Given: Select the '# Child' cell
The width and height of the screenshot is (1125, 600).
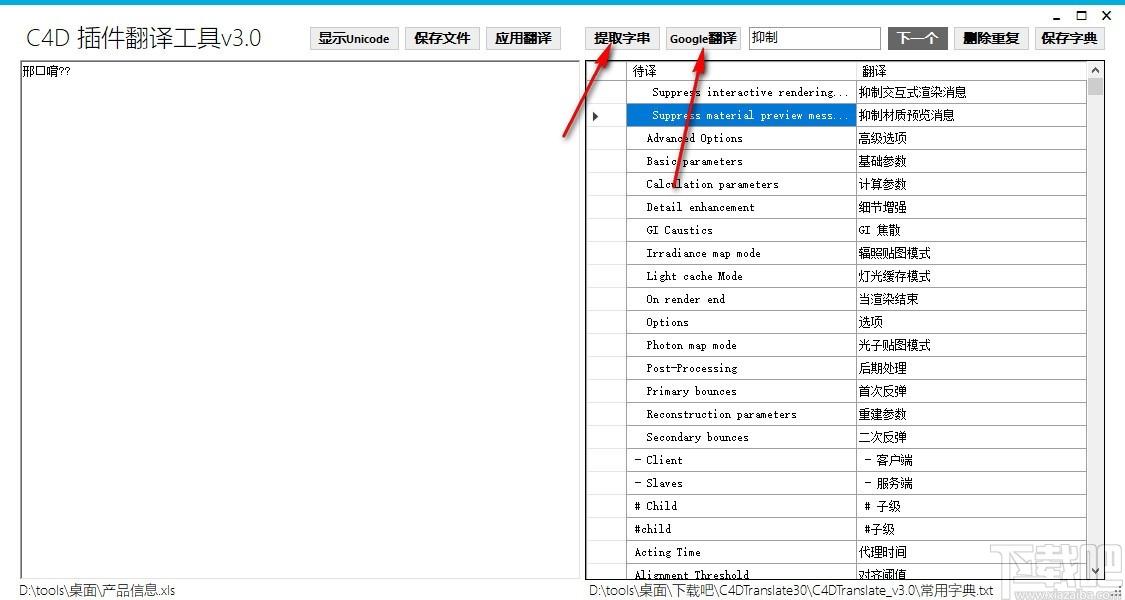Looking at the screenshot, I should coord(741,506).
